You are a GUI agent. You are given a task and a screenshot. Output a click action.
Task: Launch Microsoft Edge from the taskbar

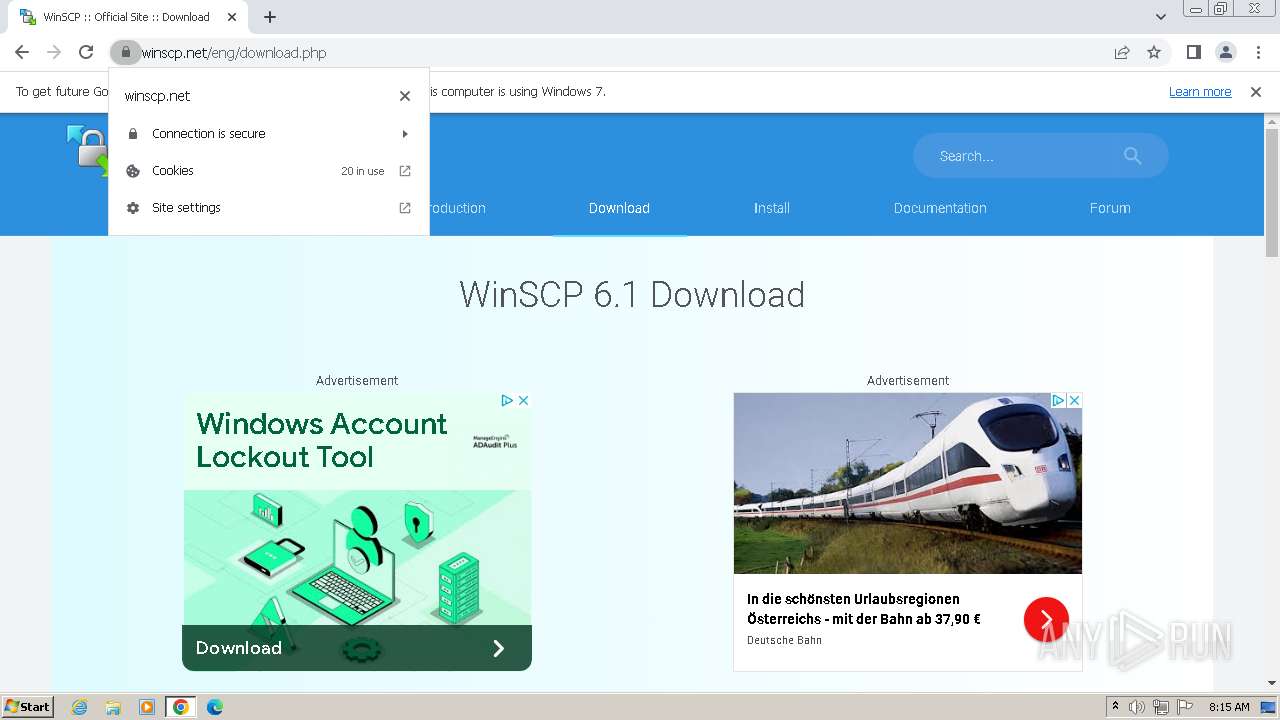(215, 707)
